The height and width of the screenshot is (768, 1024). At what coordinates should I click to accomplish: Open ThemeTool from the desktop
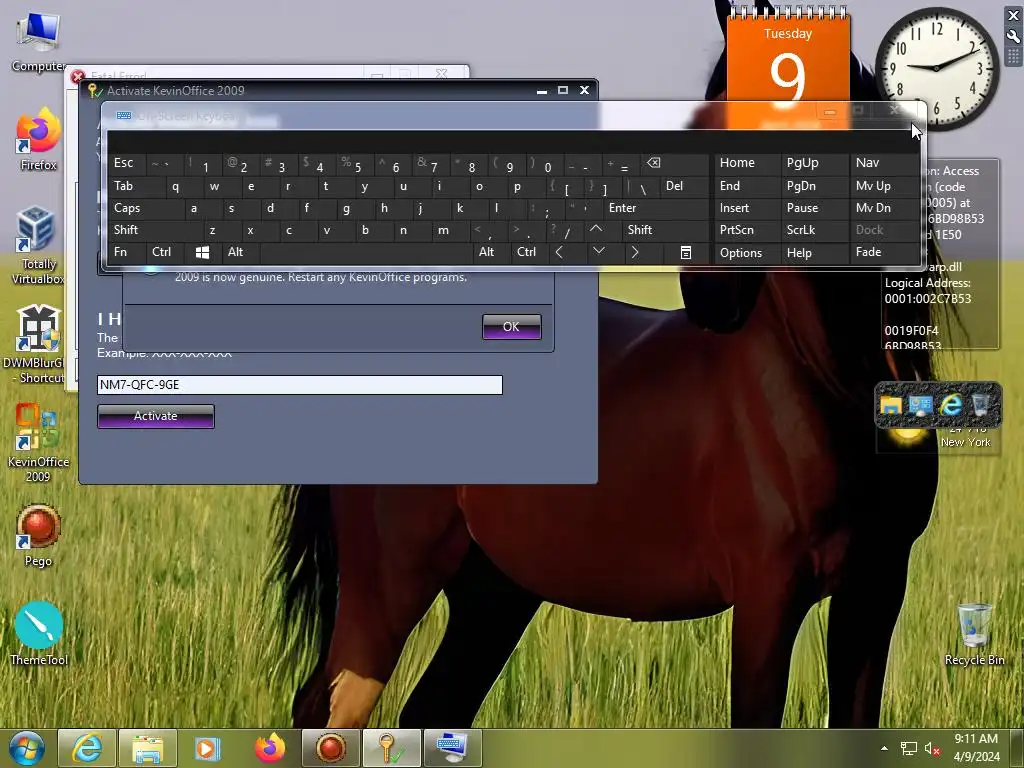pos(38,634)
